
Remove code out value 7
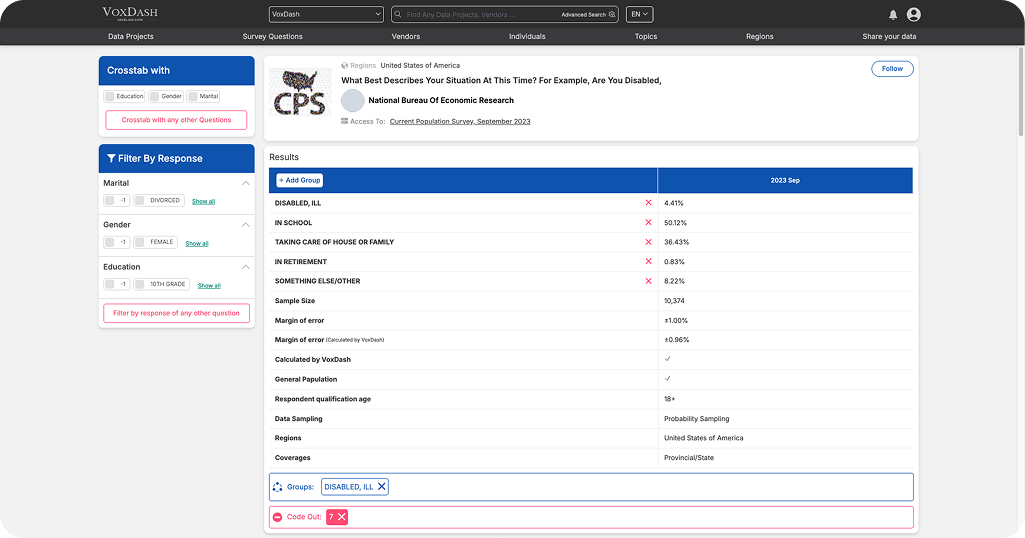click(x=341, y=516)
